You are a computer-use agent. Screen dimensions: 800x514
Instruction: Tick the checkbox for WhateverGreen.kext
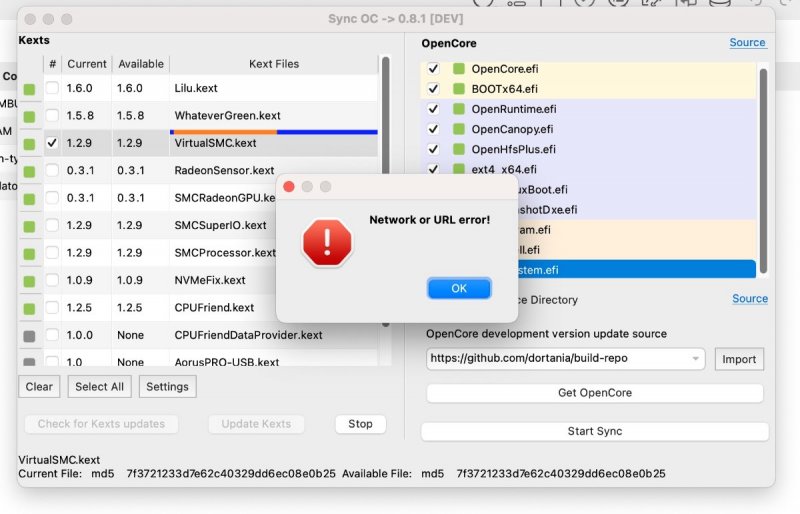point(52,115)
